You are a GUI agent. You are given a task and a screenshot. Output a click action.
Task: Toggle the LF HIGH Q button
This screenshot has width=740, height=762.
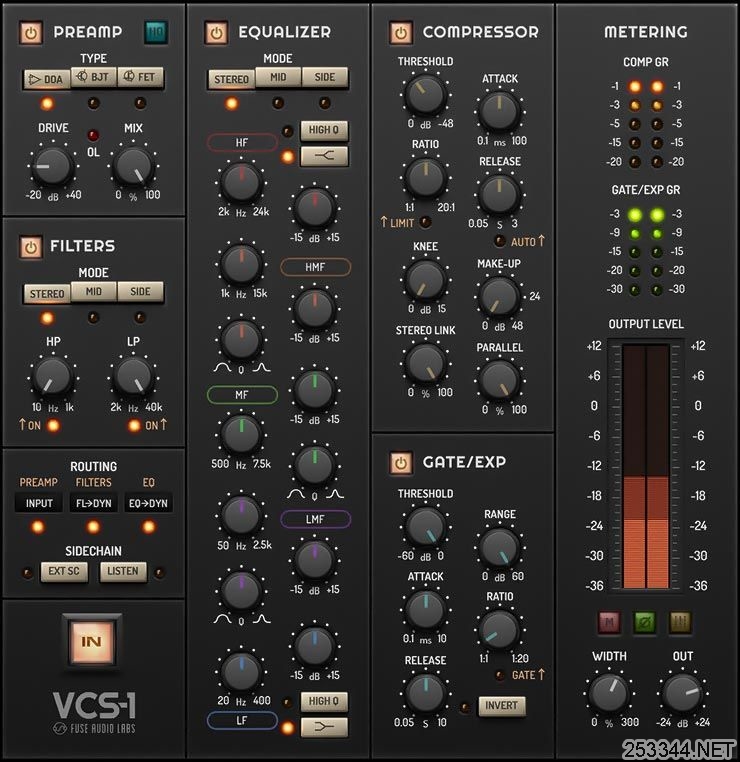(x=324, y=701)
